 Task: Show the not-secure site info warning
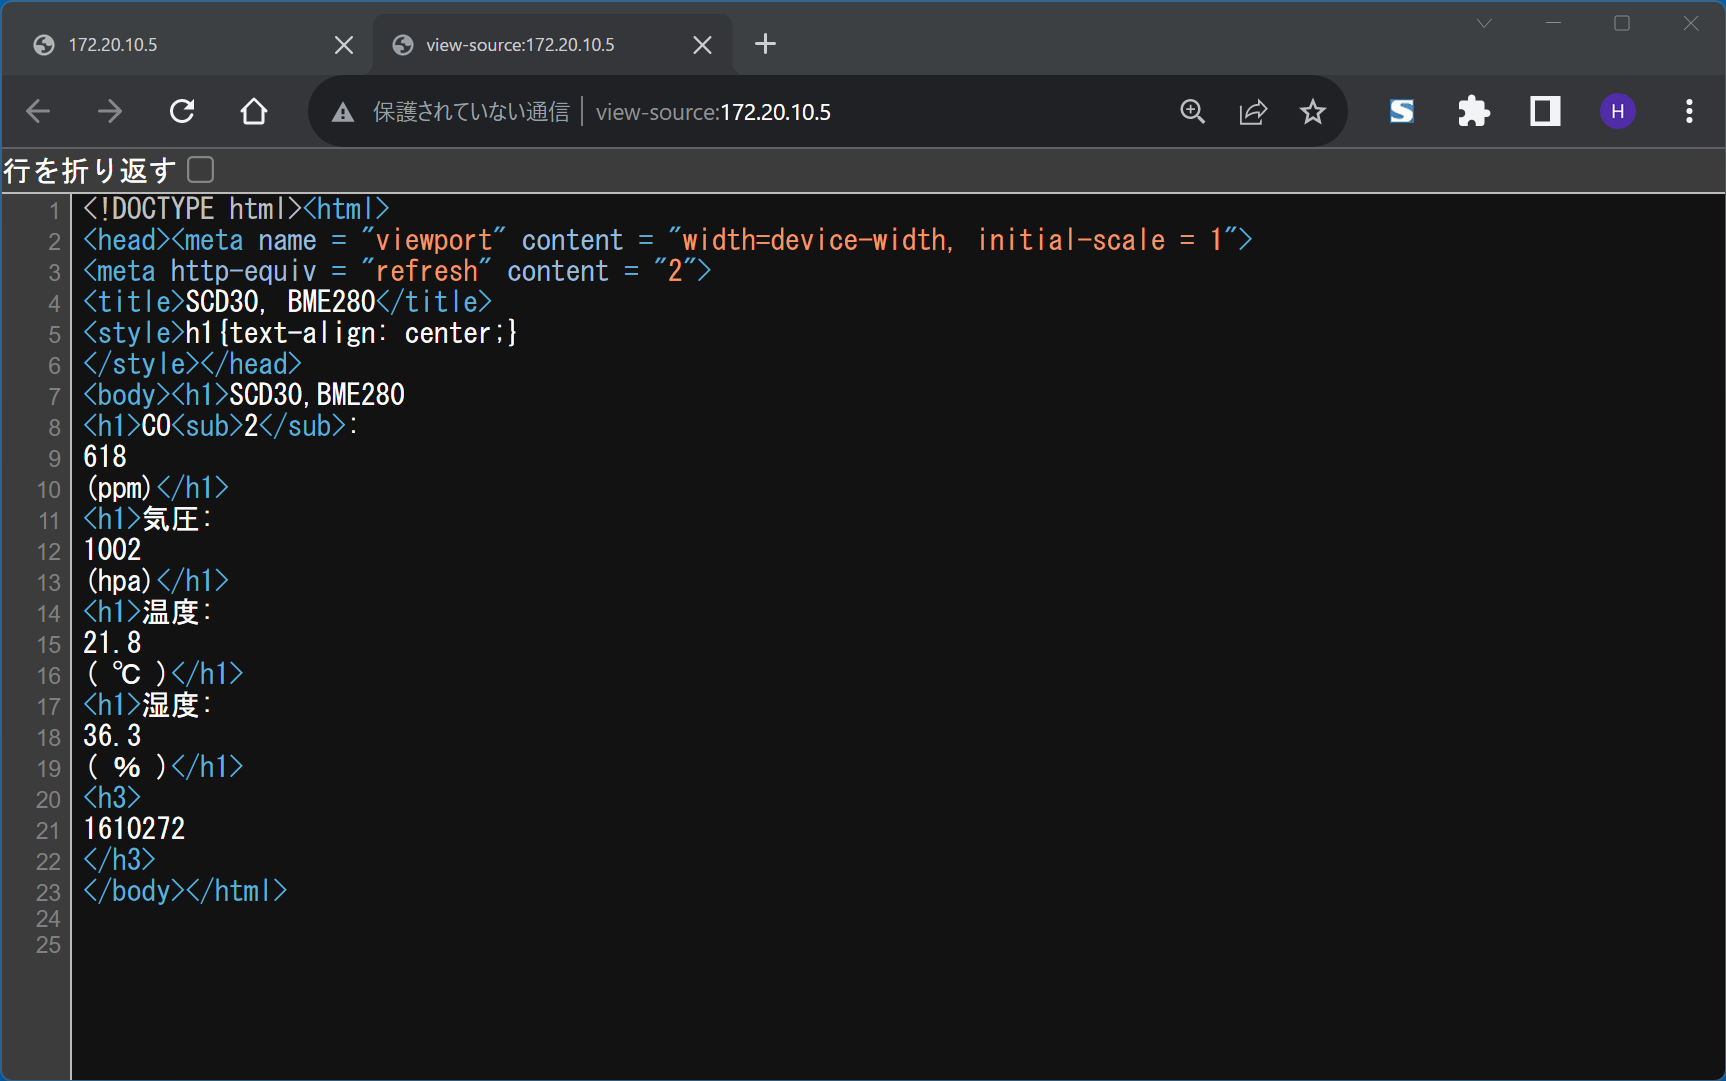(x=343, y=112)
